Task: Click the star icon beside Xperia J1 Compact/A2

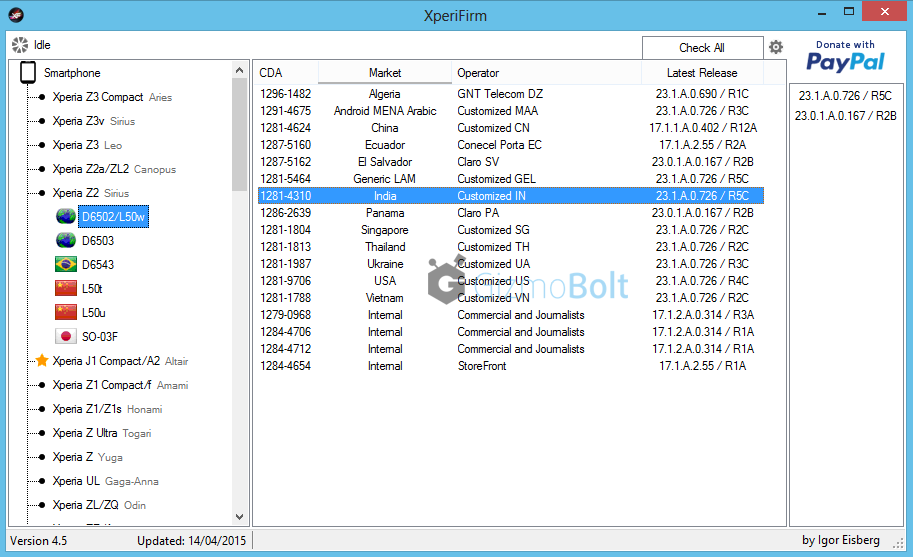Action: [42, 360]
